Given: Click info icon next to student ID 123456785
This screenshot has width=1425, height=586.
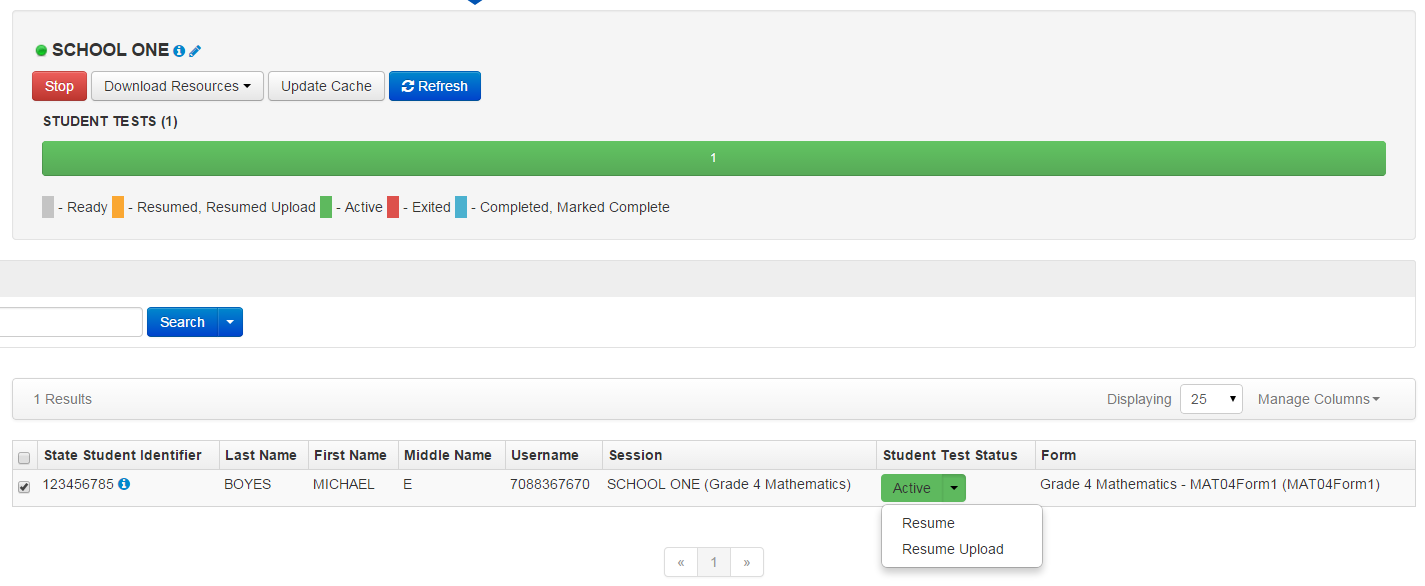Looking at the screenshot, I should pyautogui.click(x=124, y=484).
